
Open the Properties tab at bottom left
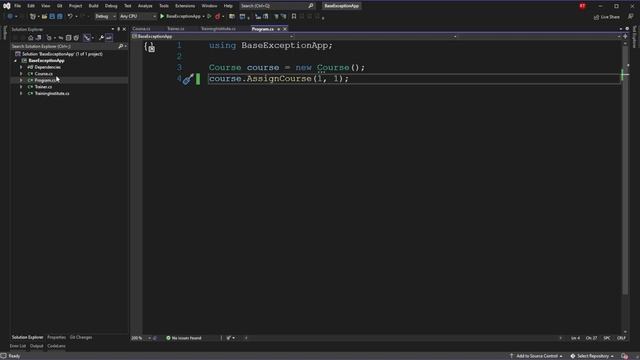coord(56,337)
